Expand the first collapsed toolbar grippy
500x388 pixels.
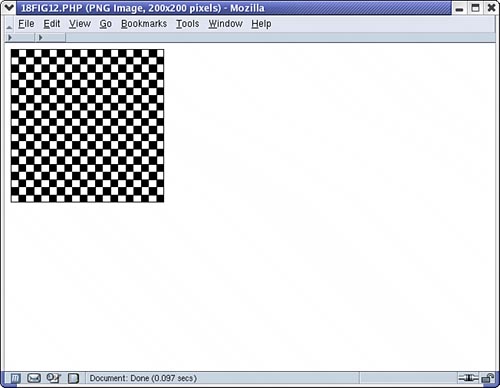[x=10, y=38]
